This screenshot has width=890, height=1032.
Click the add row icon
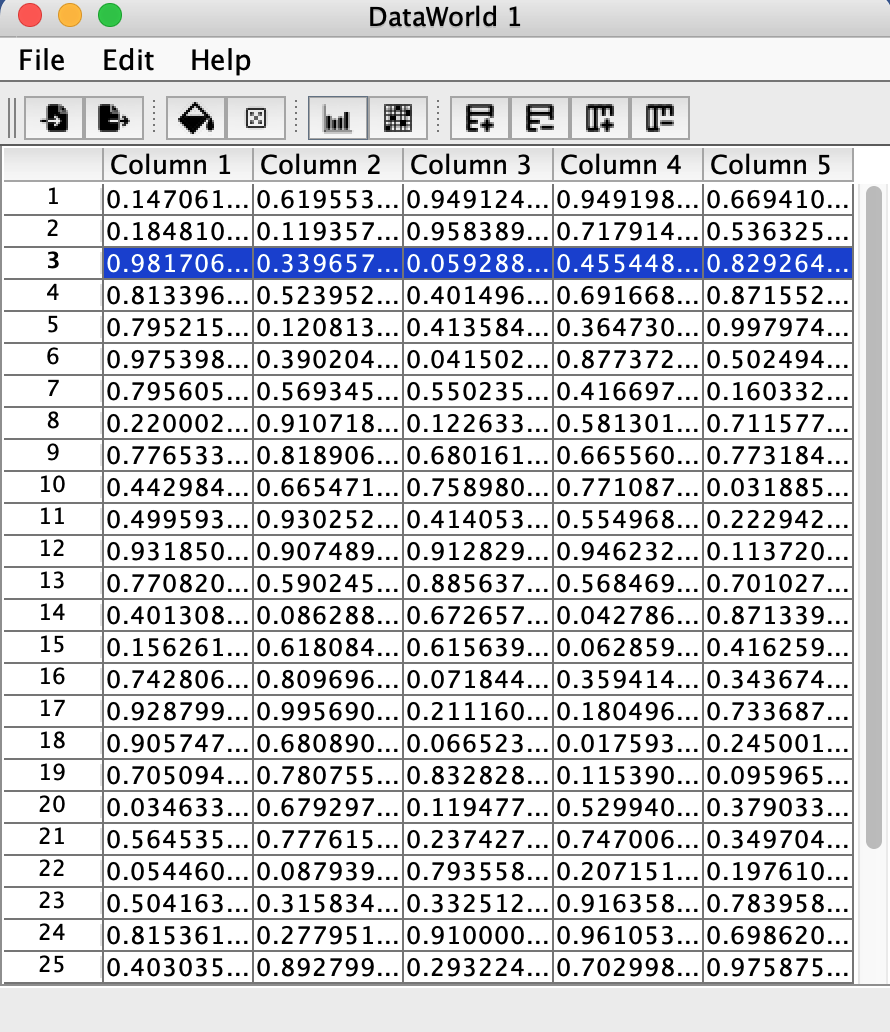pos(480,118)
